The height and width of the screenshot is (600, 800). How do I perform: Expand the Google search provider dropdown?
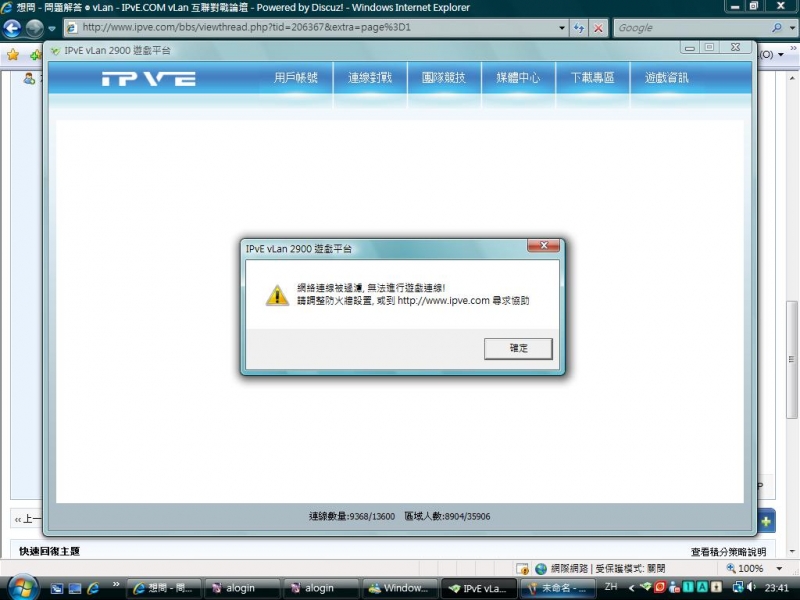click(x=793, y=28)
